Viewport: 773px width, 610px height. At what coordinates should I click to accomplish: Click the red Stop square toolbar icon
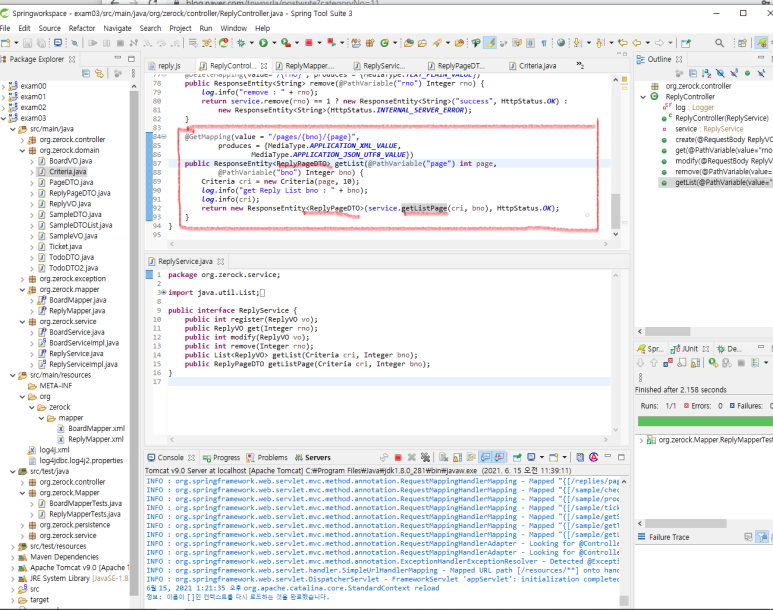[309, 43]
